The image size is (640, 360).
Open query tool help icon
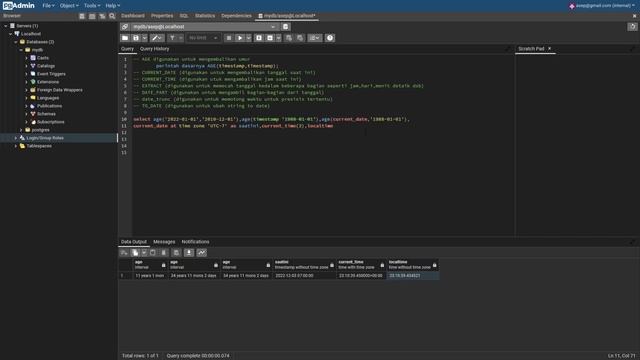point(330,38)
